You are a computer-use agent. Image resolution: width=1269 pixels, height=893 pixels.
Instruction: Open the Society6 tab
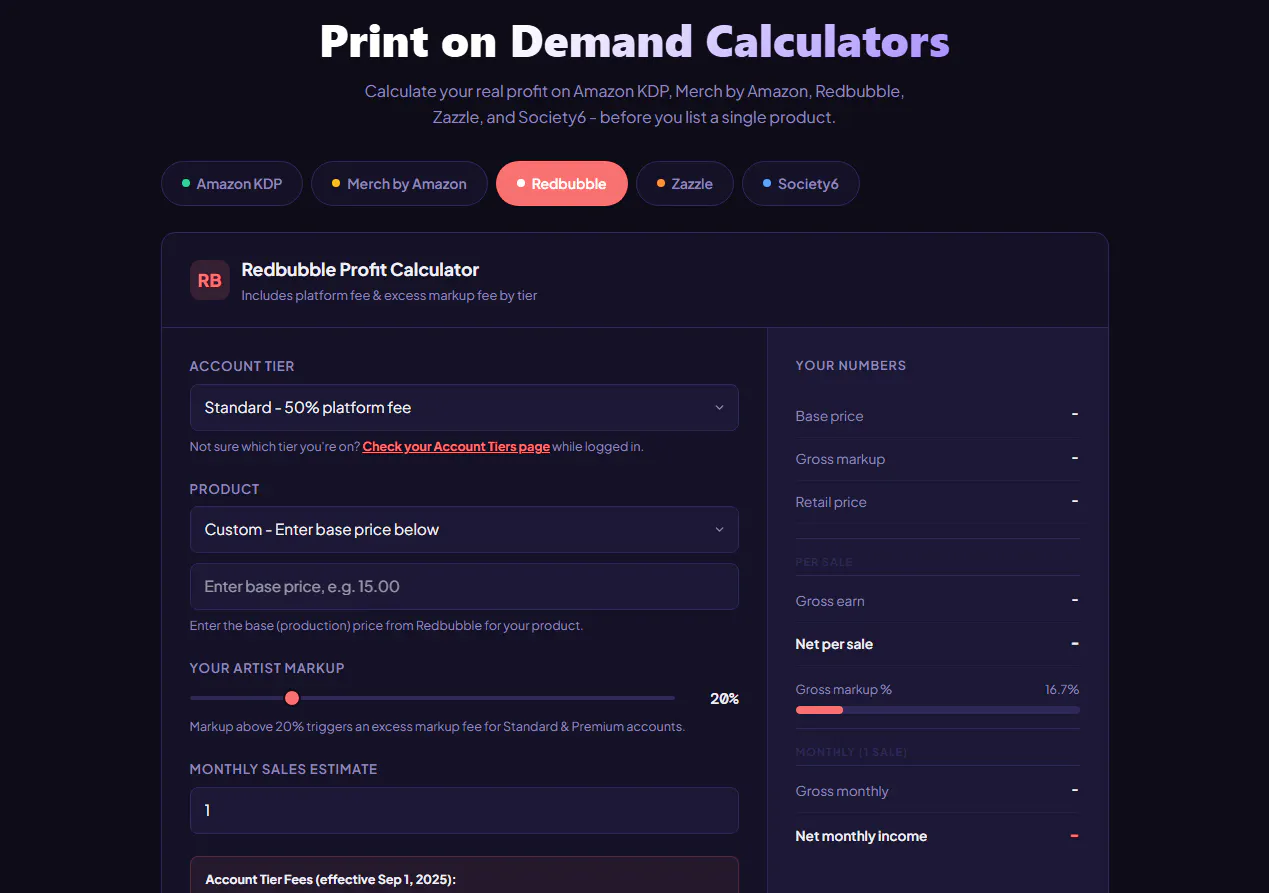(801, 184)
